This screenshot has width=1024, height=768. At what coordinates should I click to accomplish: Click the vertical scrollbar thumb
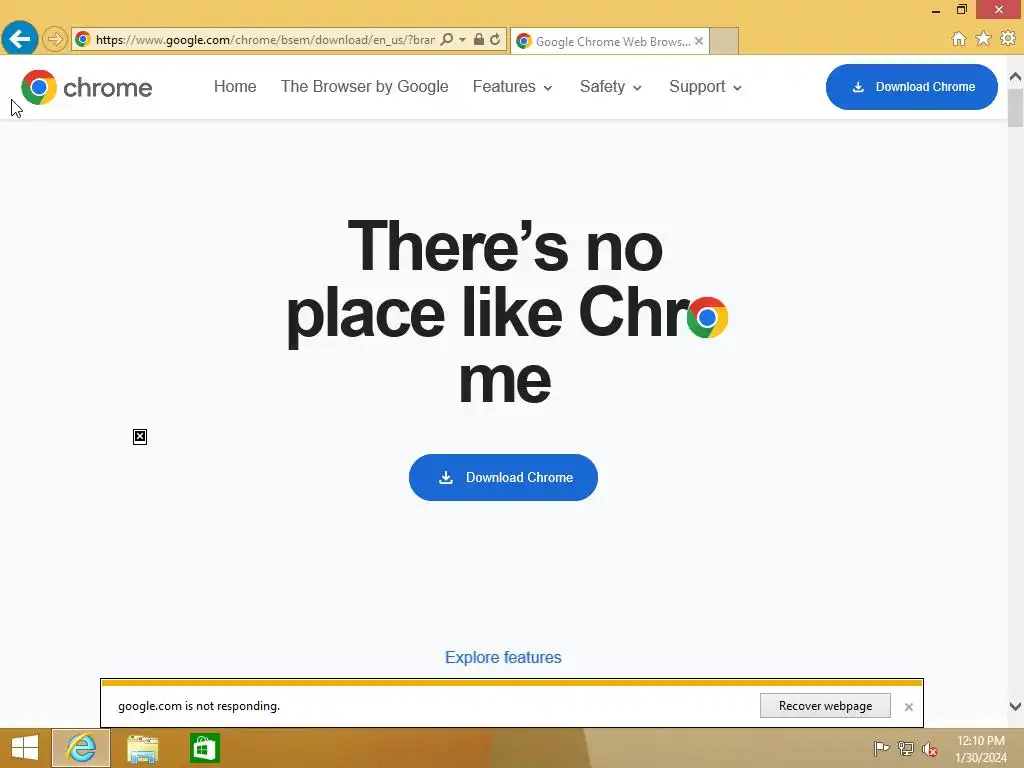[x=1016, y=107]
